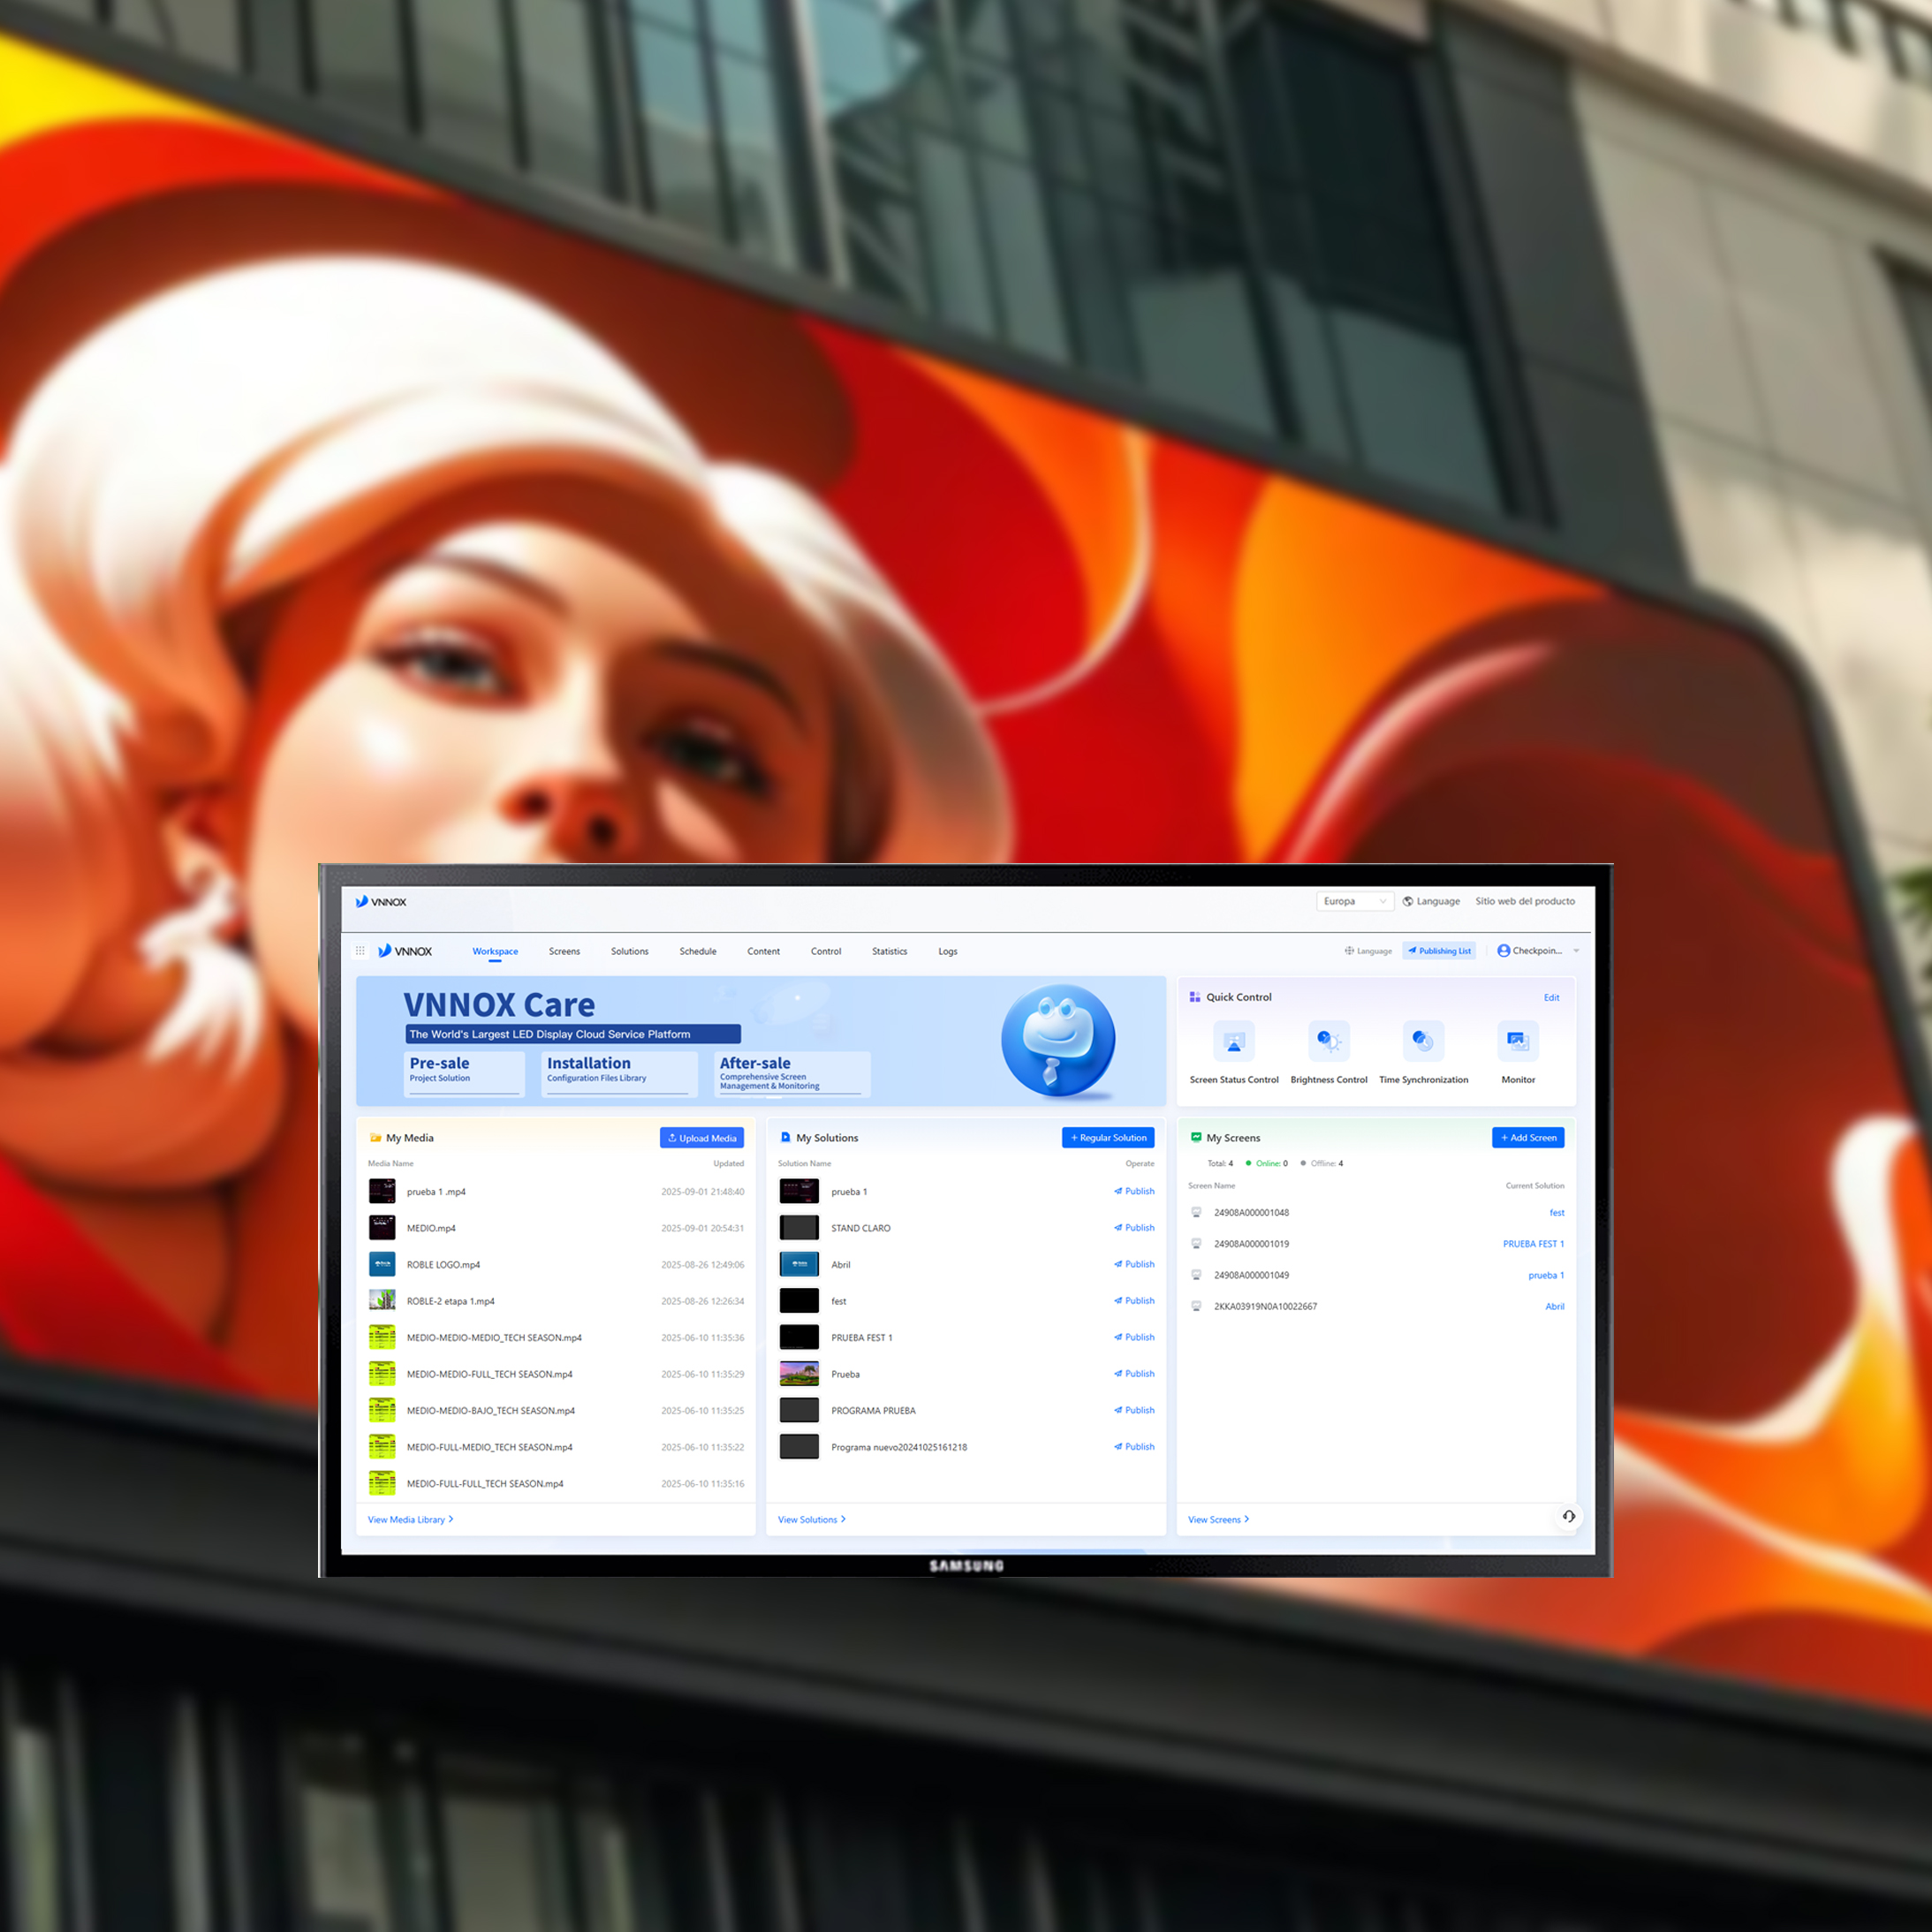The width and height of the screenshot is (1932, 1932).
Task: Click Edit in Quick Control panel
Action: pos(1551,997)
